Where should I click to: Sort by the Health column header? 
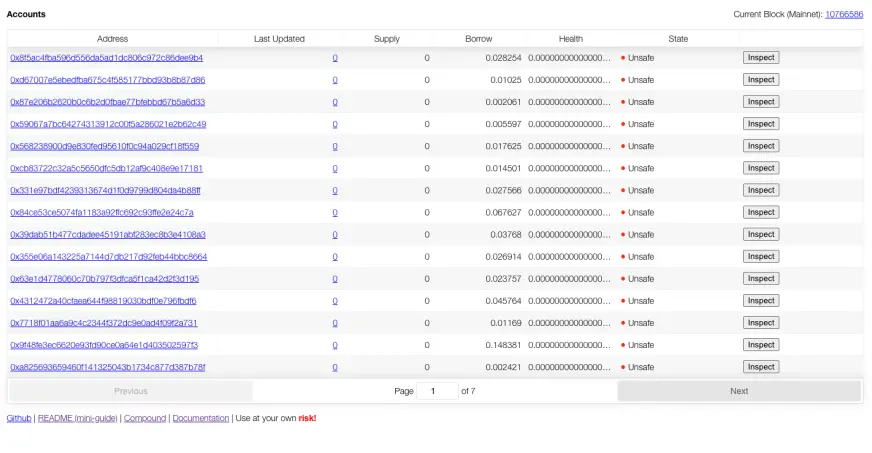tap(571, 39)
